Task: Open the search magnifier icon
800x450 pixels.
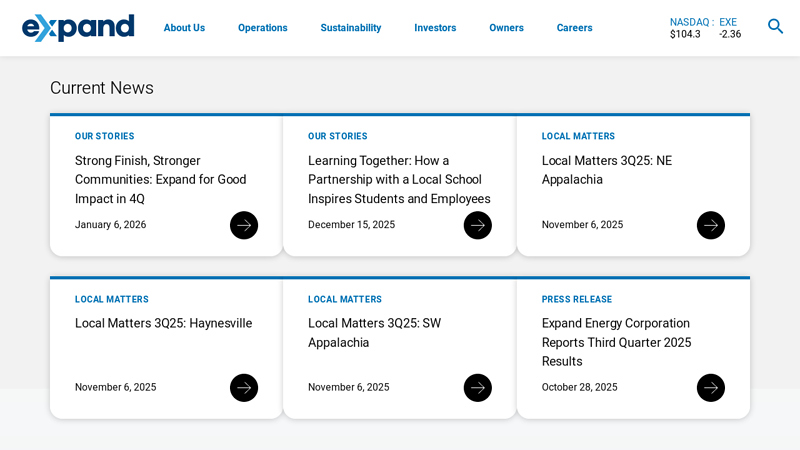Action: click(x=775, y=27)
